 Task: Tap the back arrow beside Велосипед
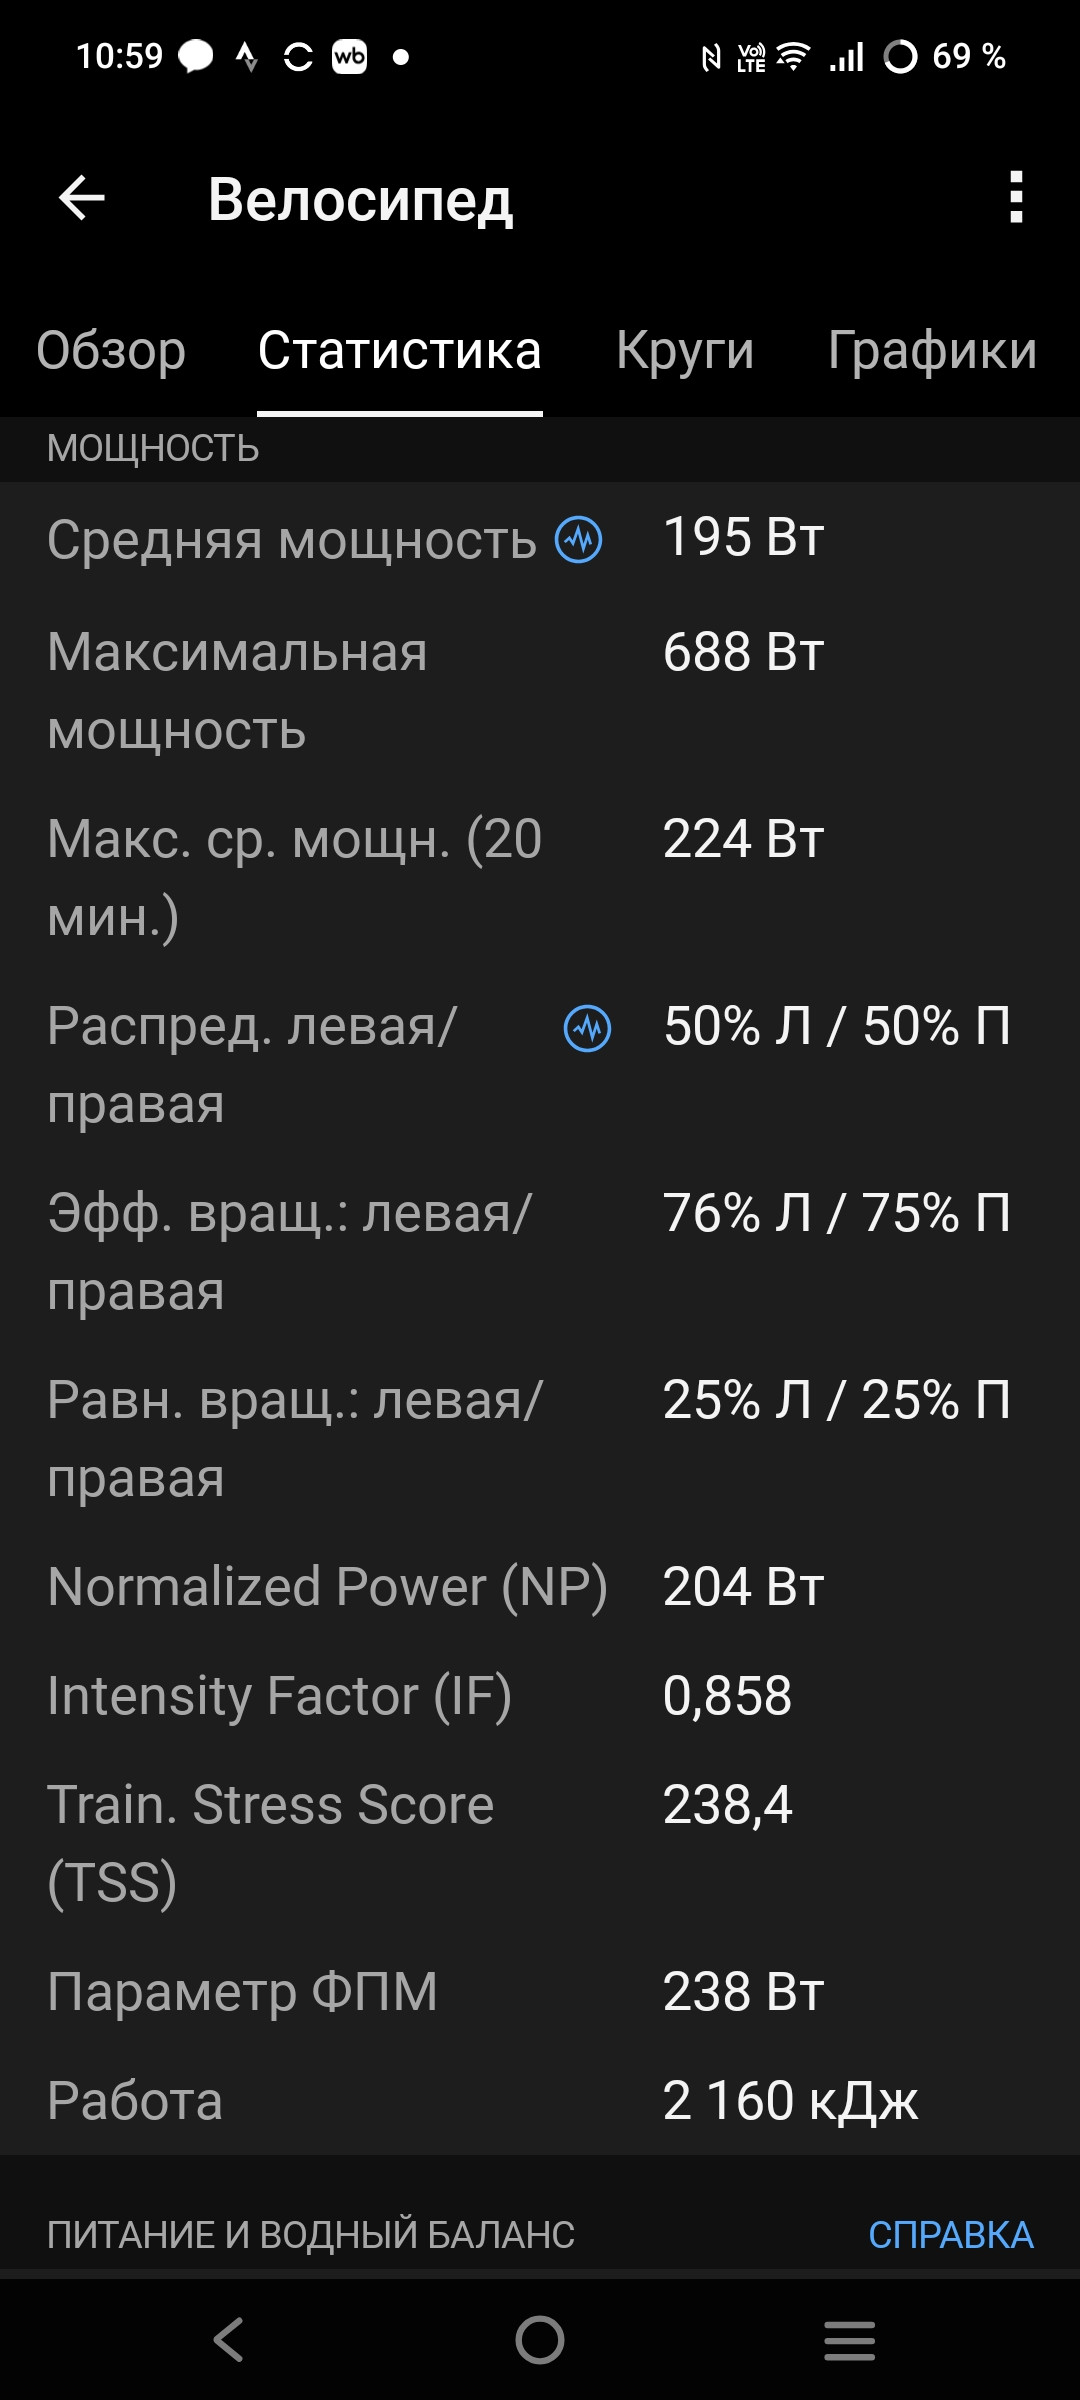pyautogui.click(x=82, y=198)
